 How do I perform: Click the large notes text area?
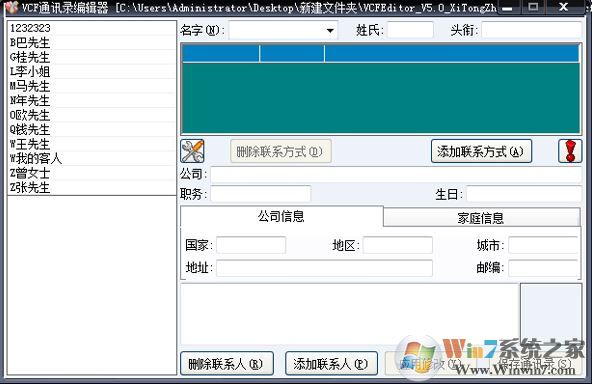point(350,314)
